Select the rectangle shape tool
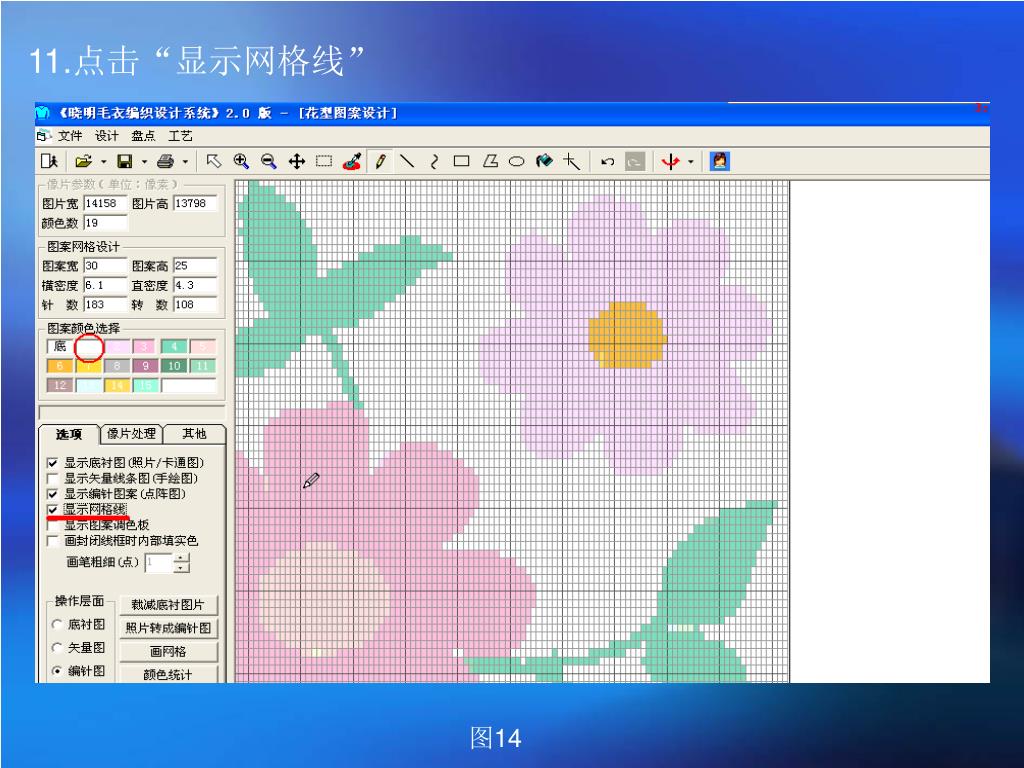 click(462, 161)
